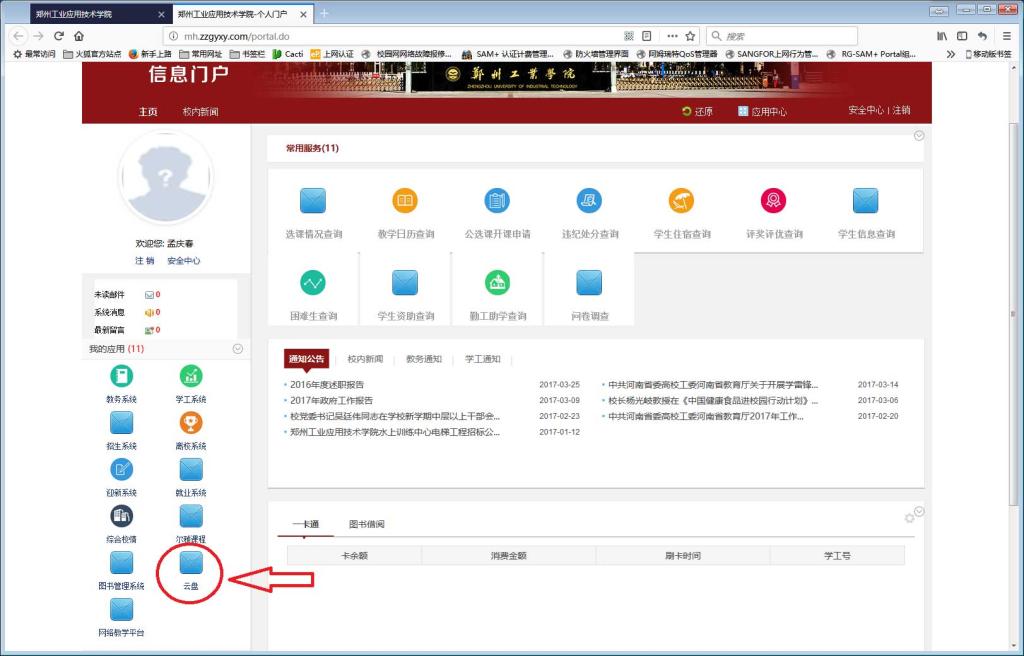Image resolution: width=1024 pixels, height=656 pixels.
Task: Bookmark this page with the star
Action: point(690,36)
